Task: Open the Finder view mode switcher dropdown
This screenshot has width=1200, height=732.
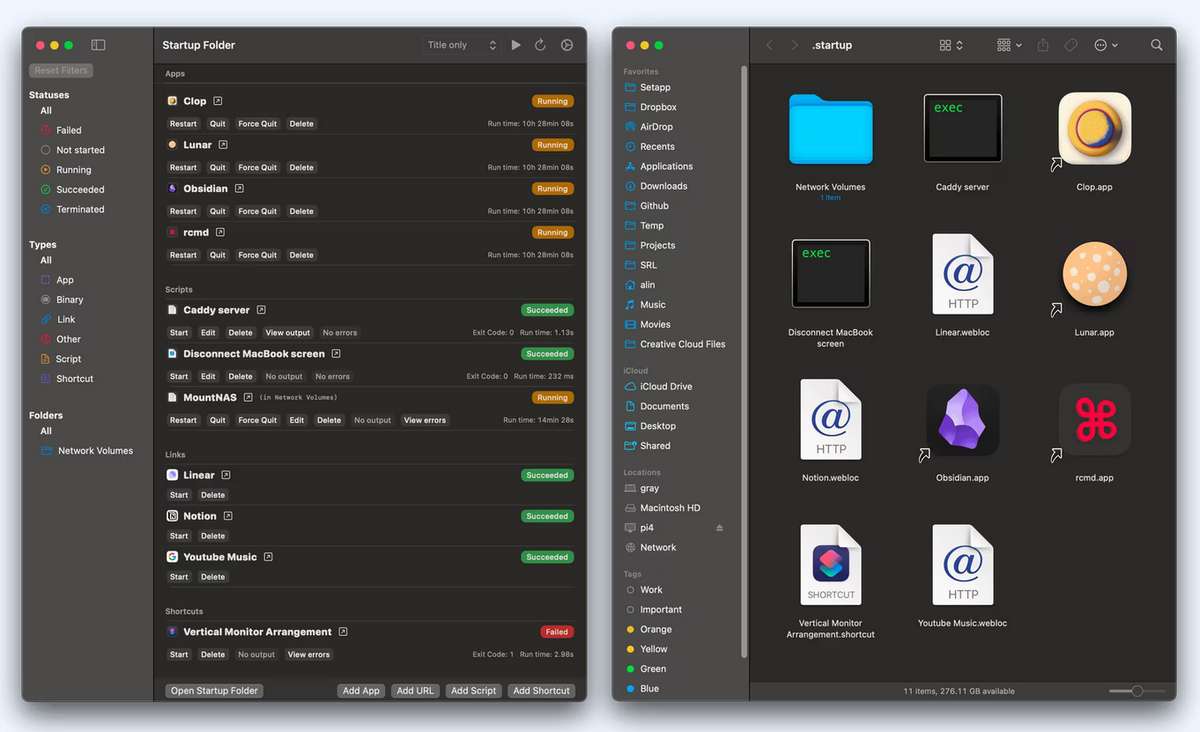Action: tap(951, 45)
